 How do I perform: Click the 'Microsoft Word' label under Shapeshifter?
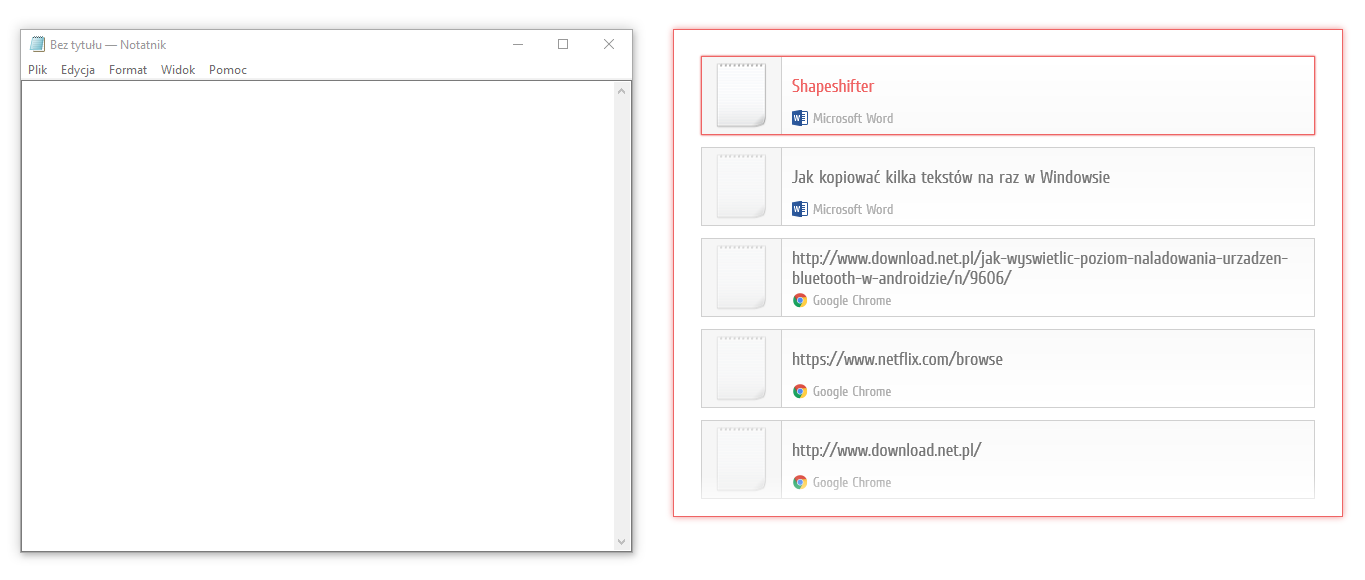coord(853,118)
